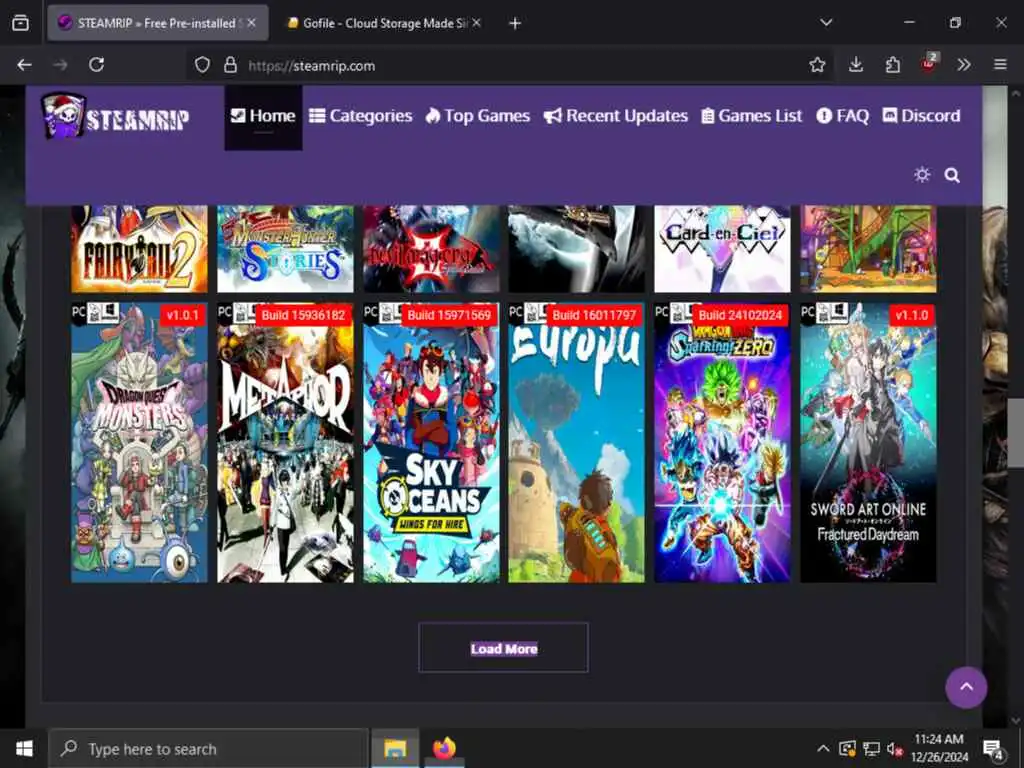
Task: Close the Gofile tab
Action: tap(477, 23)
